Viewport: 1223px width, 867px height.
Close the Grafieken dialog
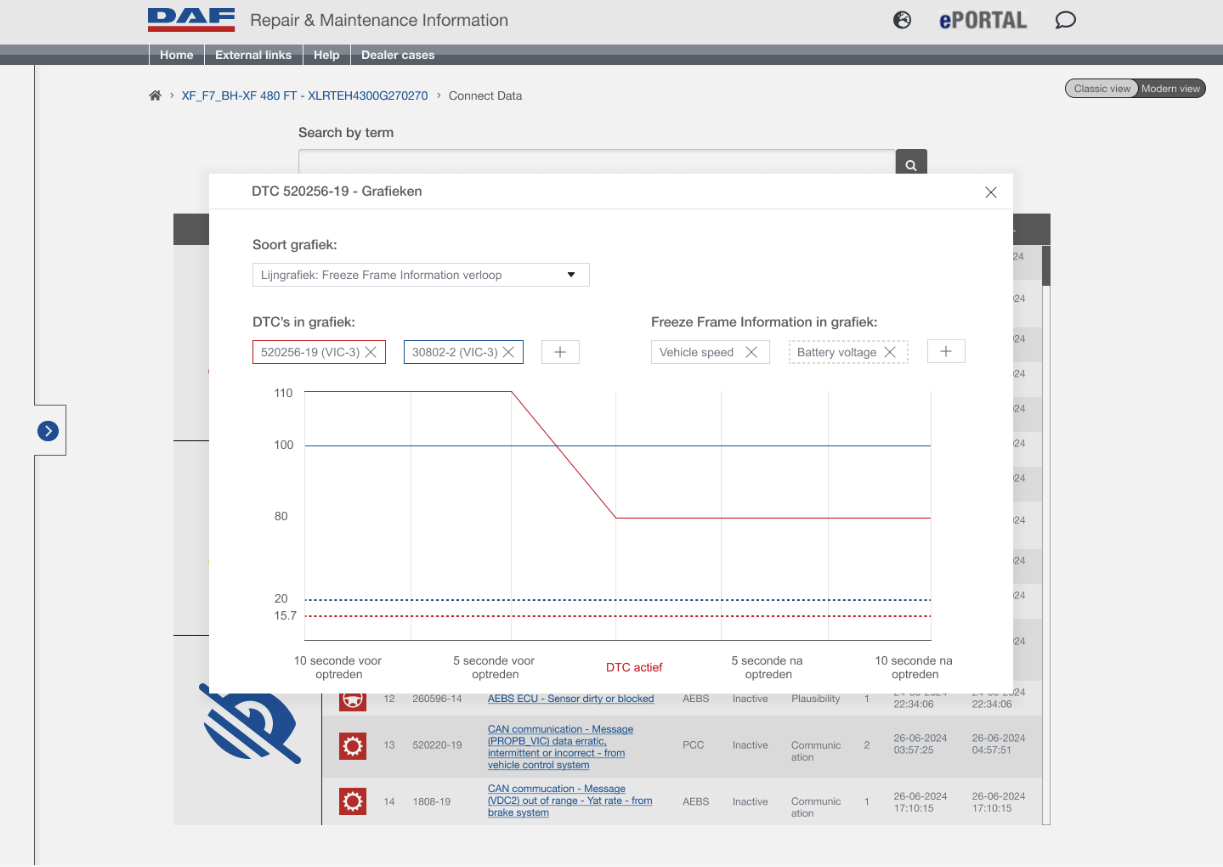991,192
